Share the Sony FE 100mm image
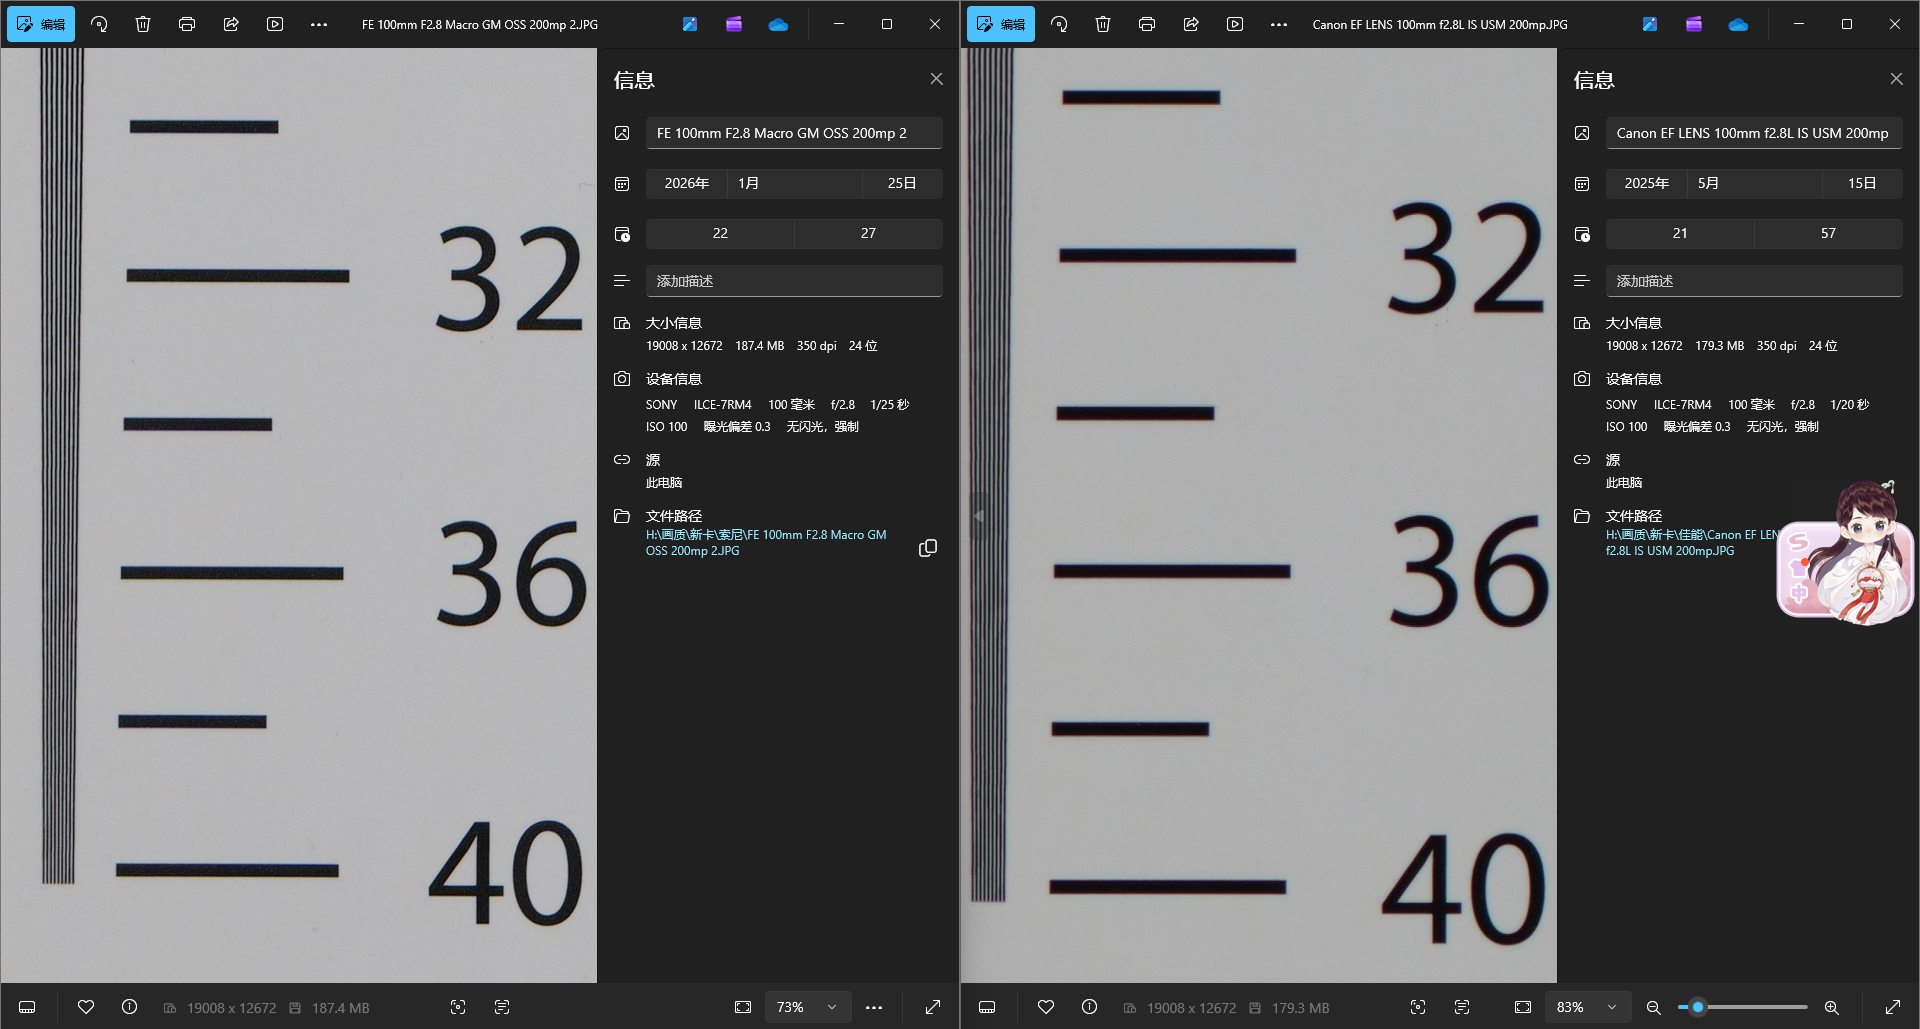 tap(231, 24)
